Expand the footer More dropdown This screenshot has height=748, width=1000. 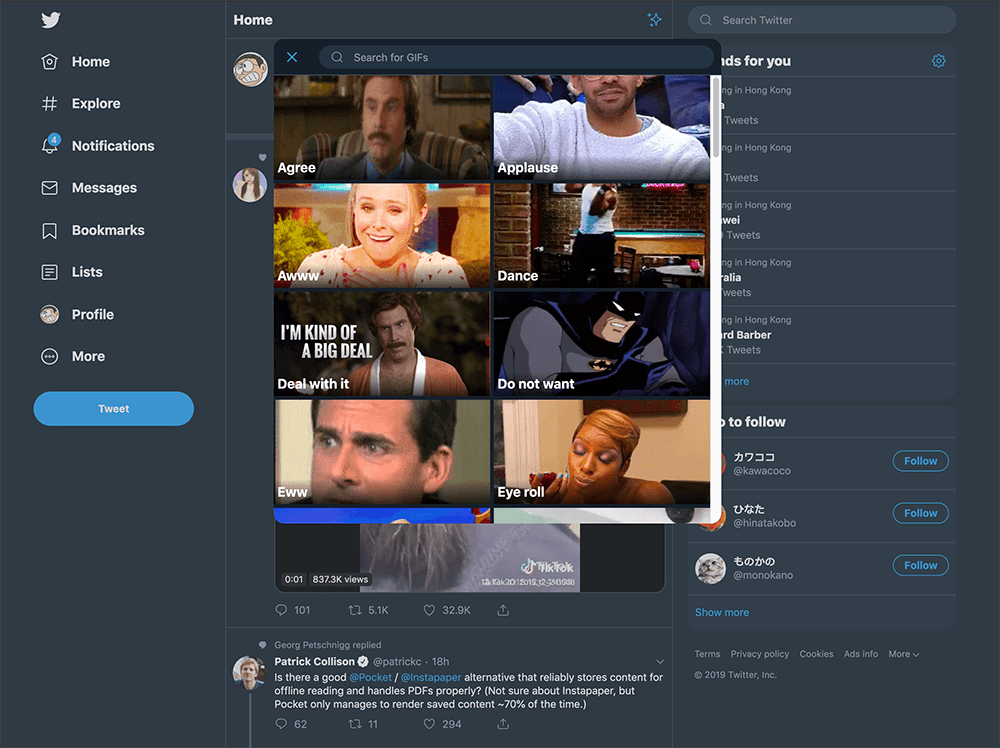(904, 654)
